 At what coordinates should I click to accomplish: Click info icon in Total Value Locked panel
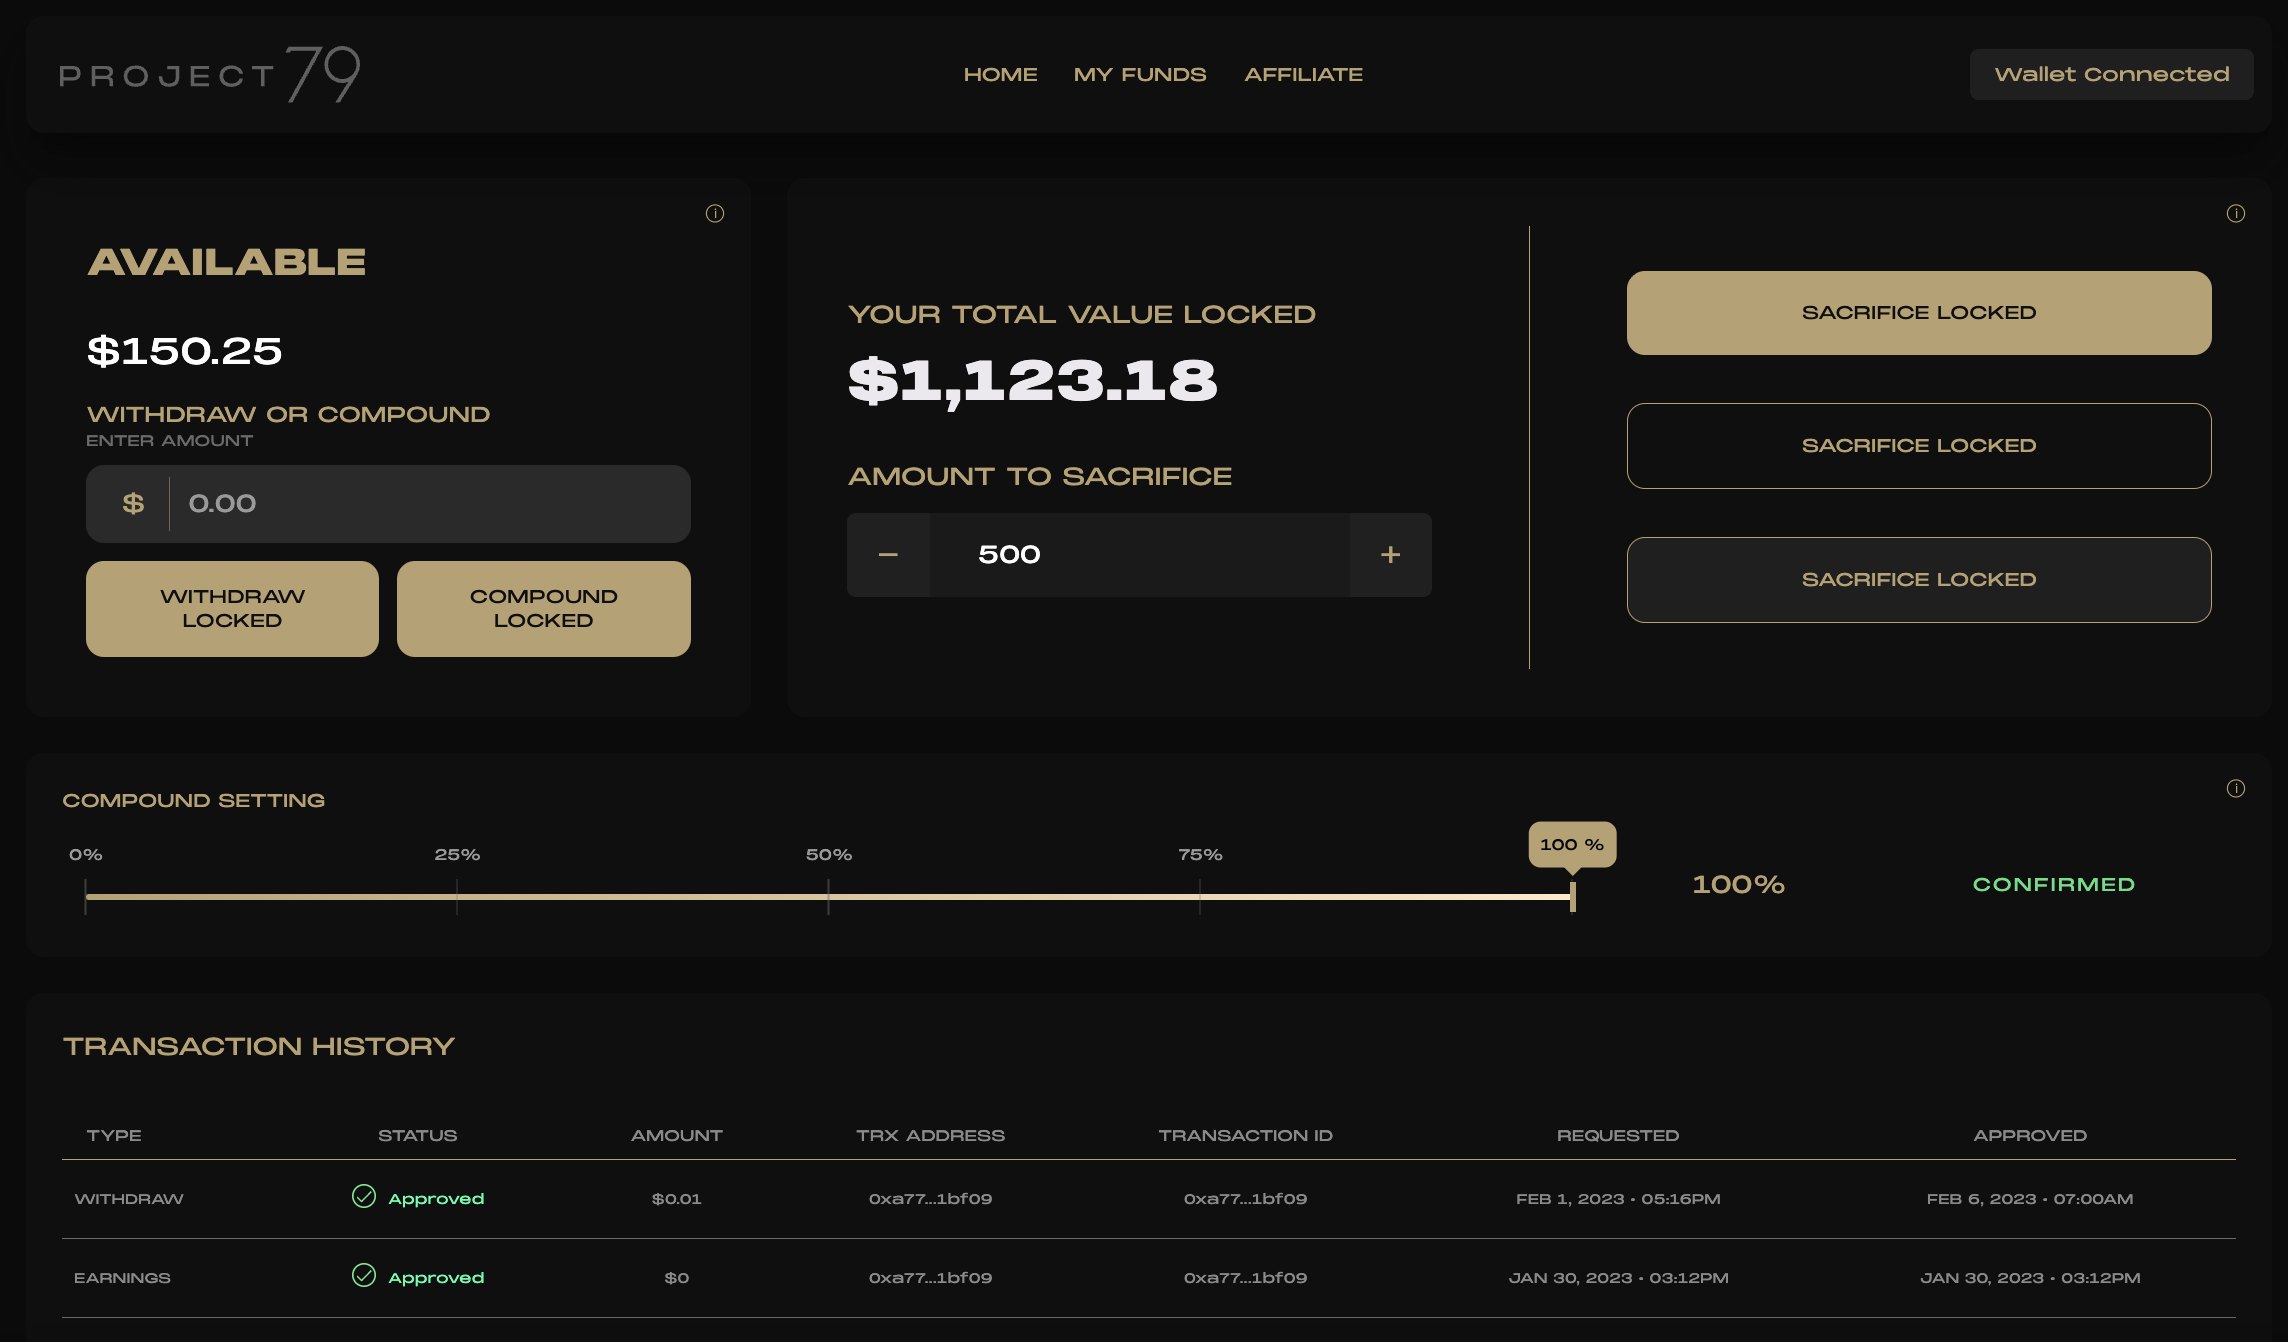pos(2235,213)
